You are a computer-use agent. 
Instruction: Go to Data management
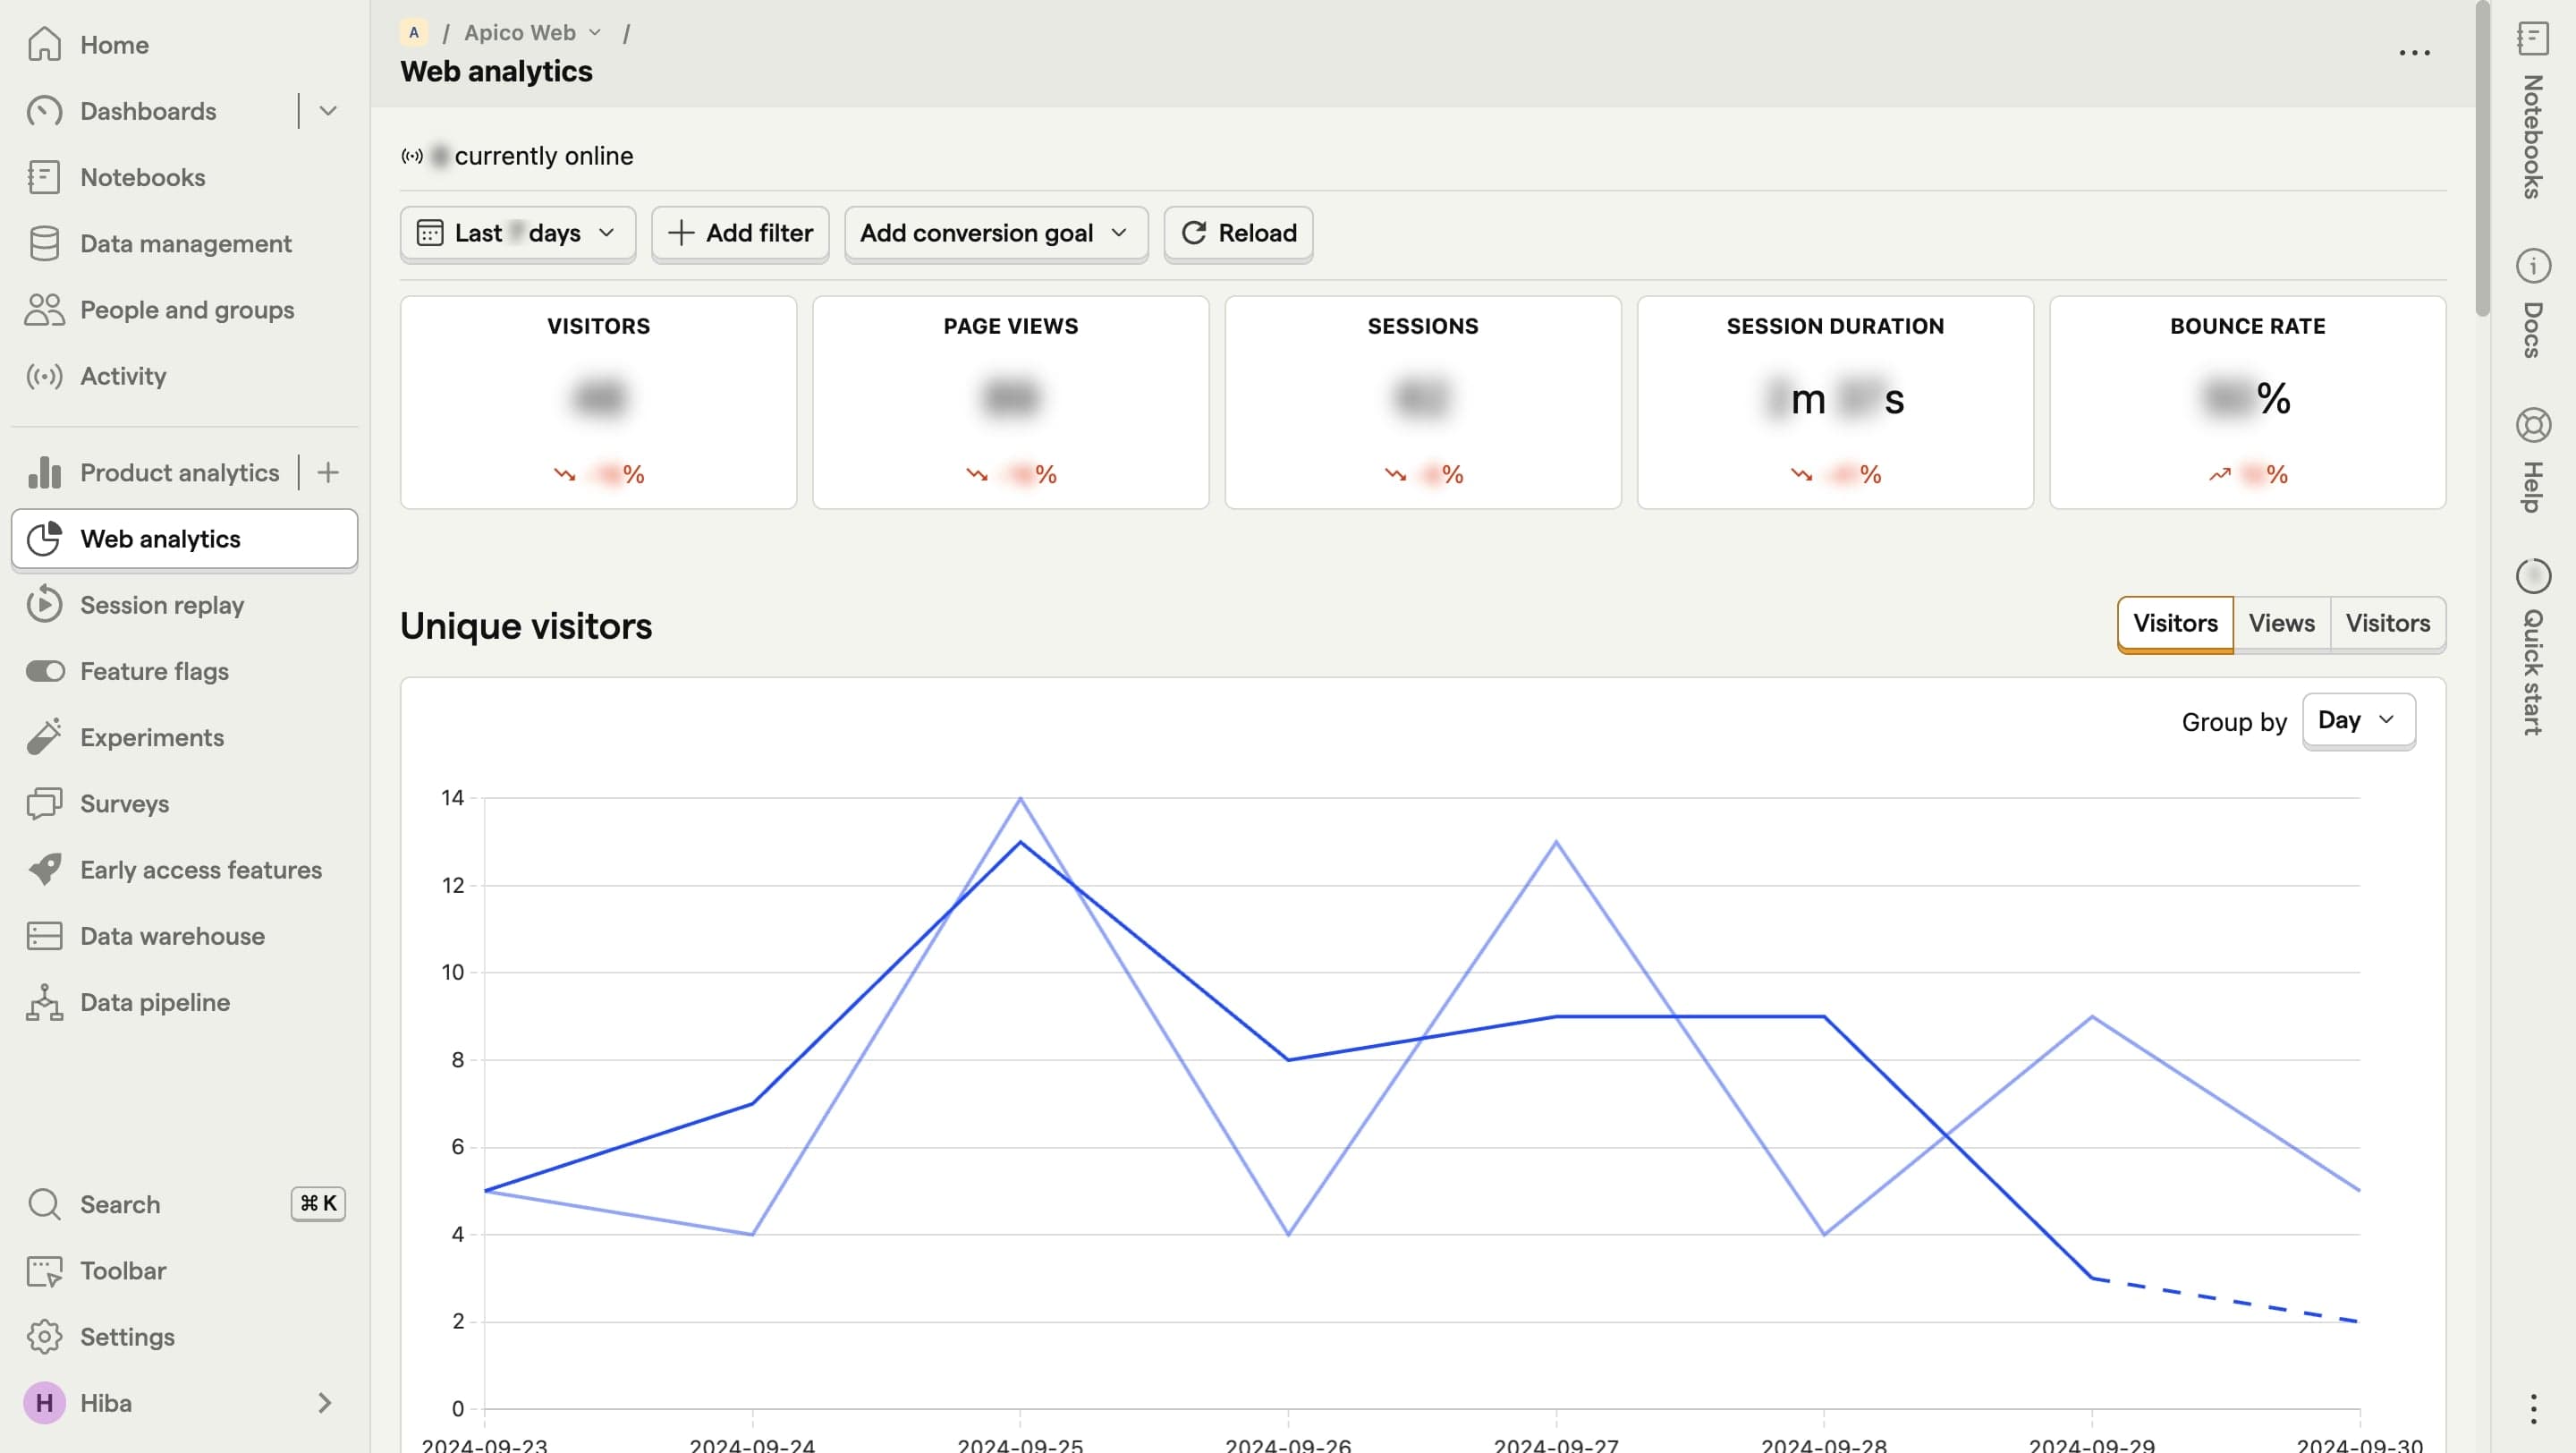tap(185, 243)
